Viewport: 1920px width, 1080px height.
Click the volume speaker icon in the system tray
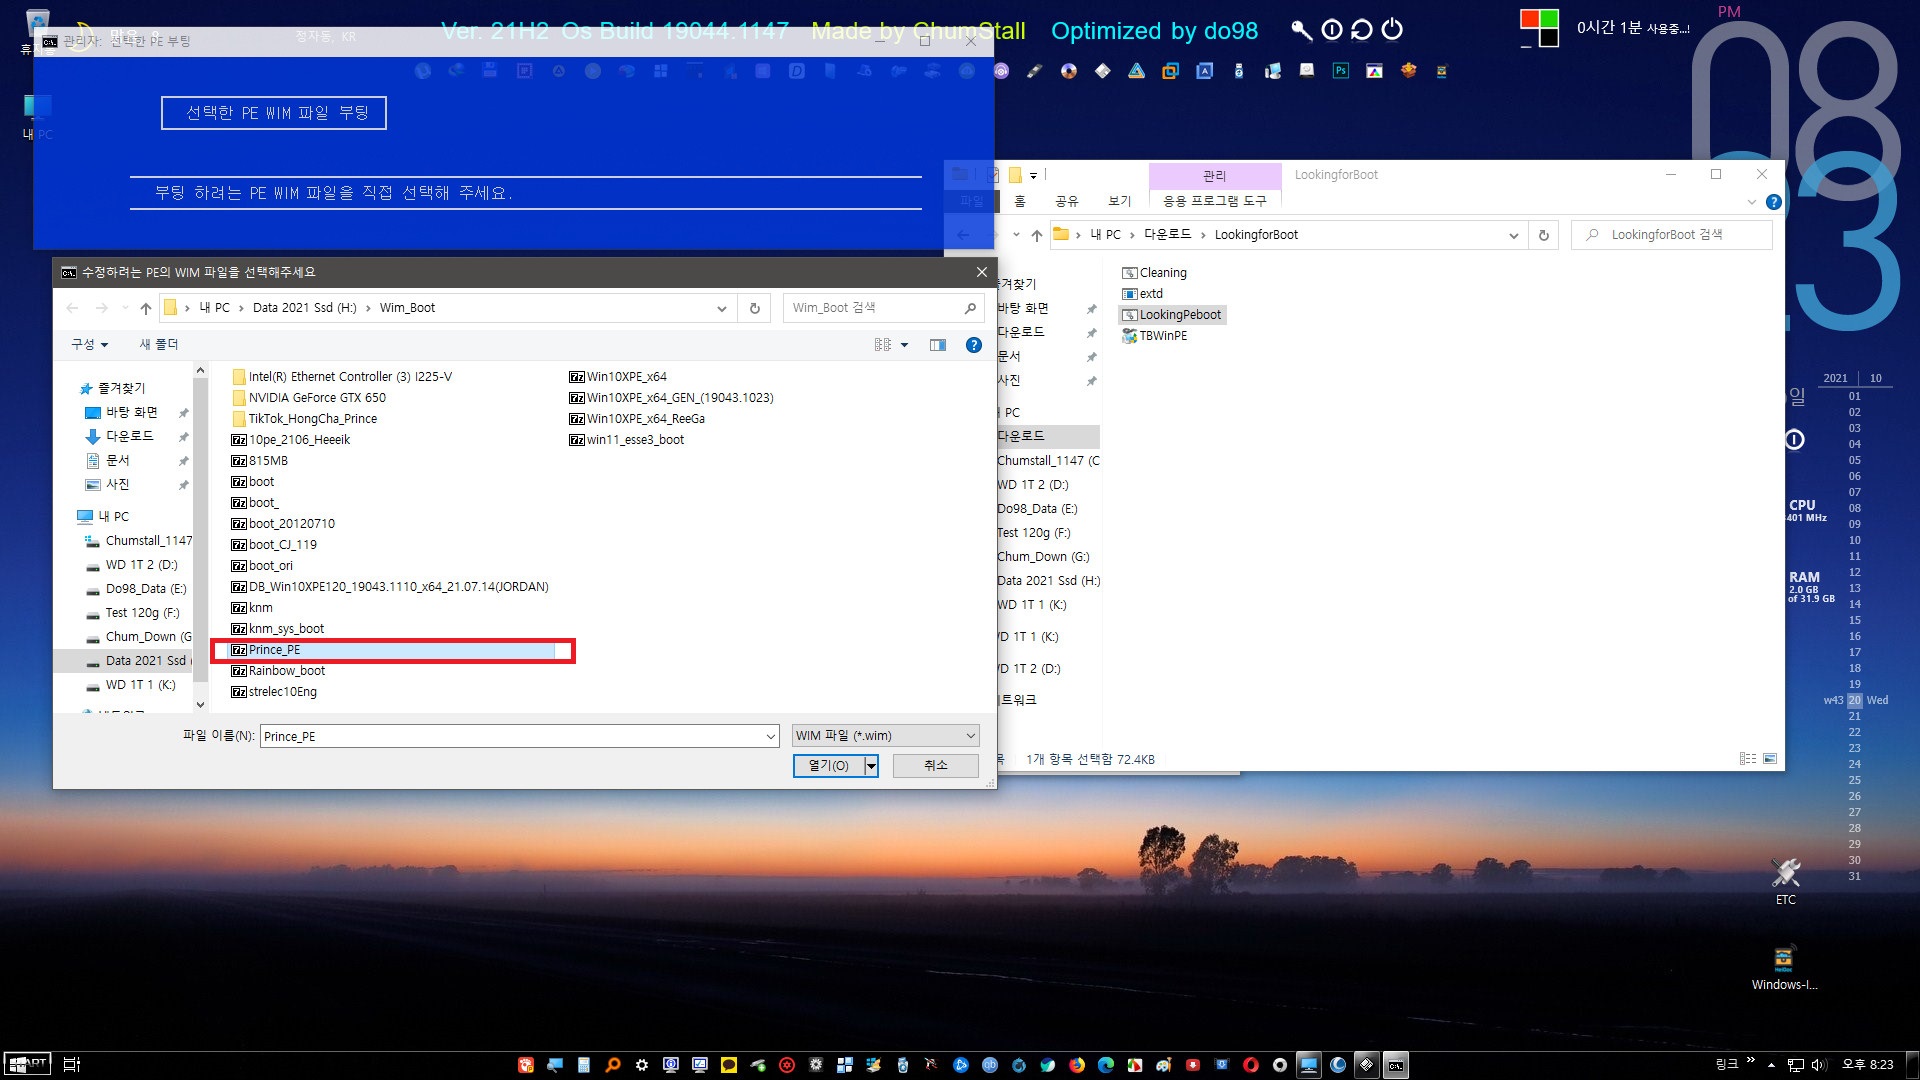tap(1819, 1065)
